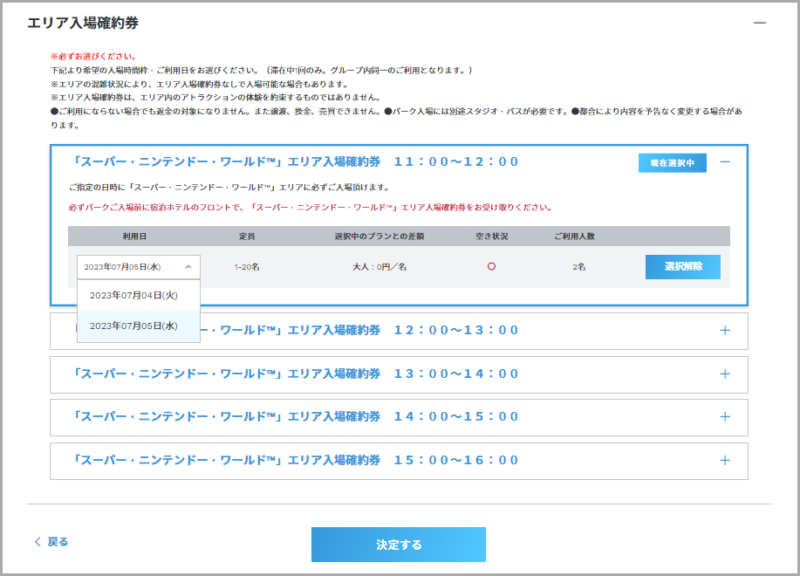
Task: Click the ご指定の日時に entry guarantee sentence
Action: tap(229, 187)
